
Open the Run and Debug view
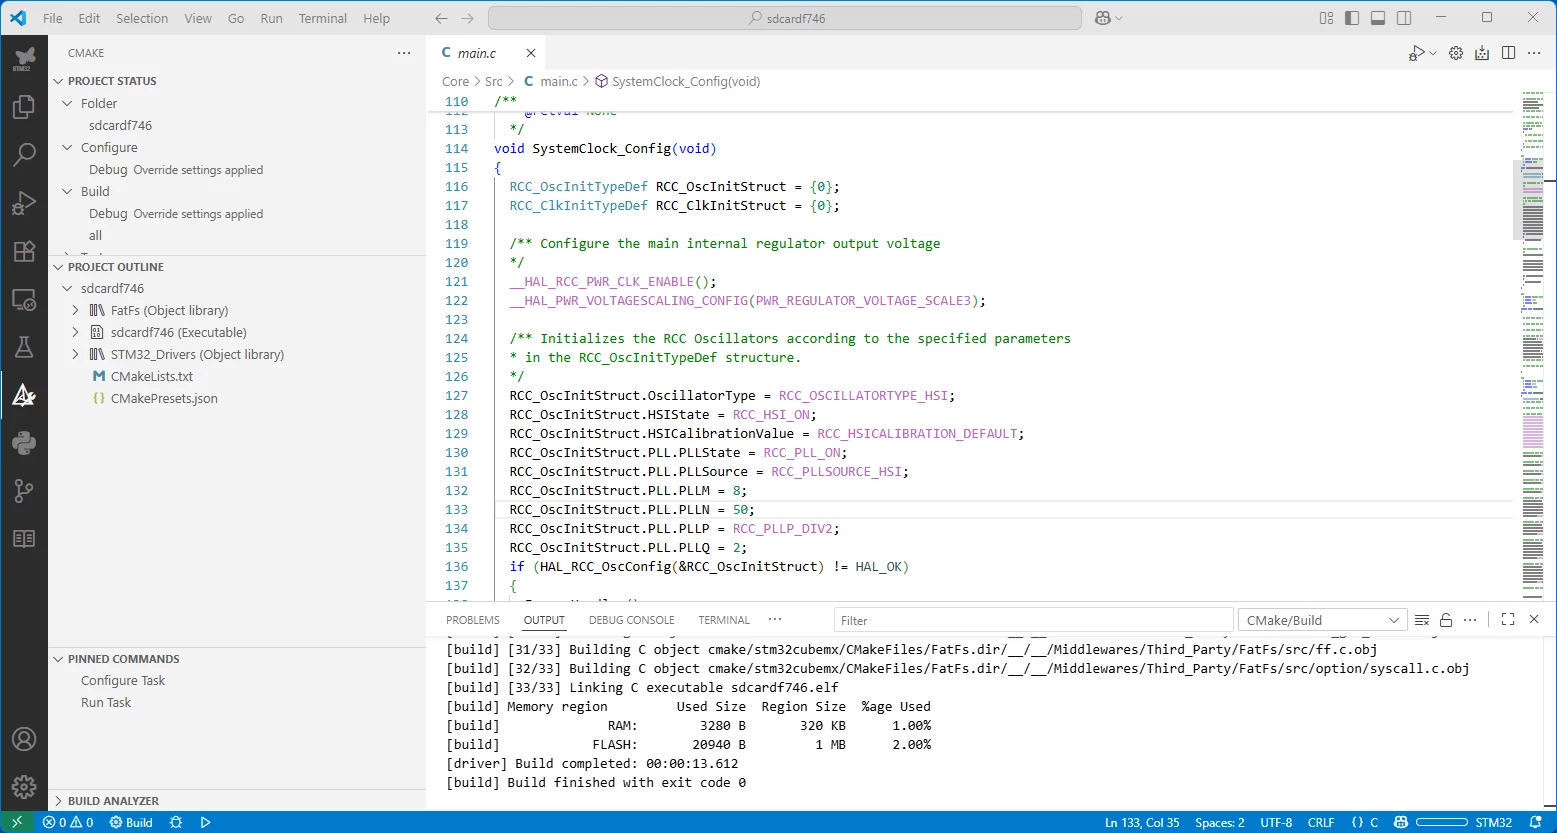point(24,203)
